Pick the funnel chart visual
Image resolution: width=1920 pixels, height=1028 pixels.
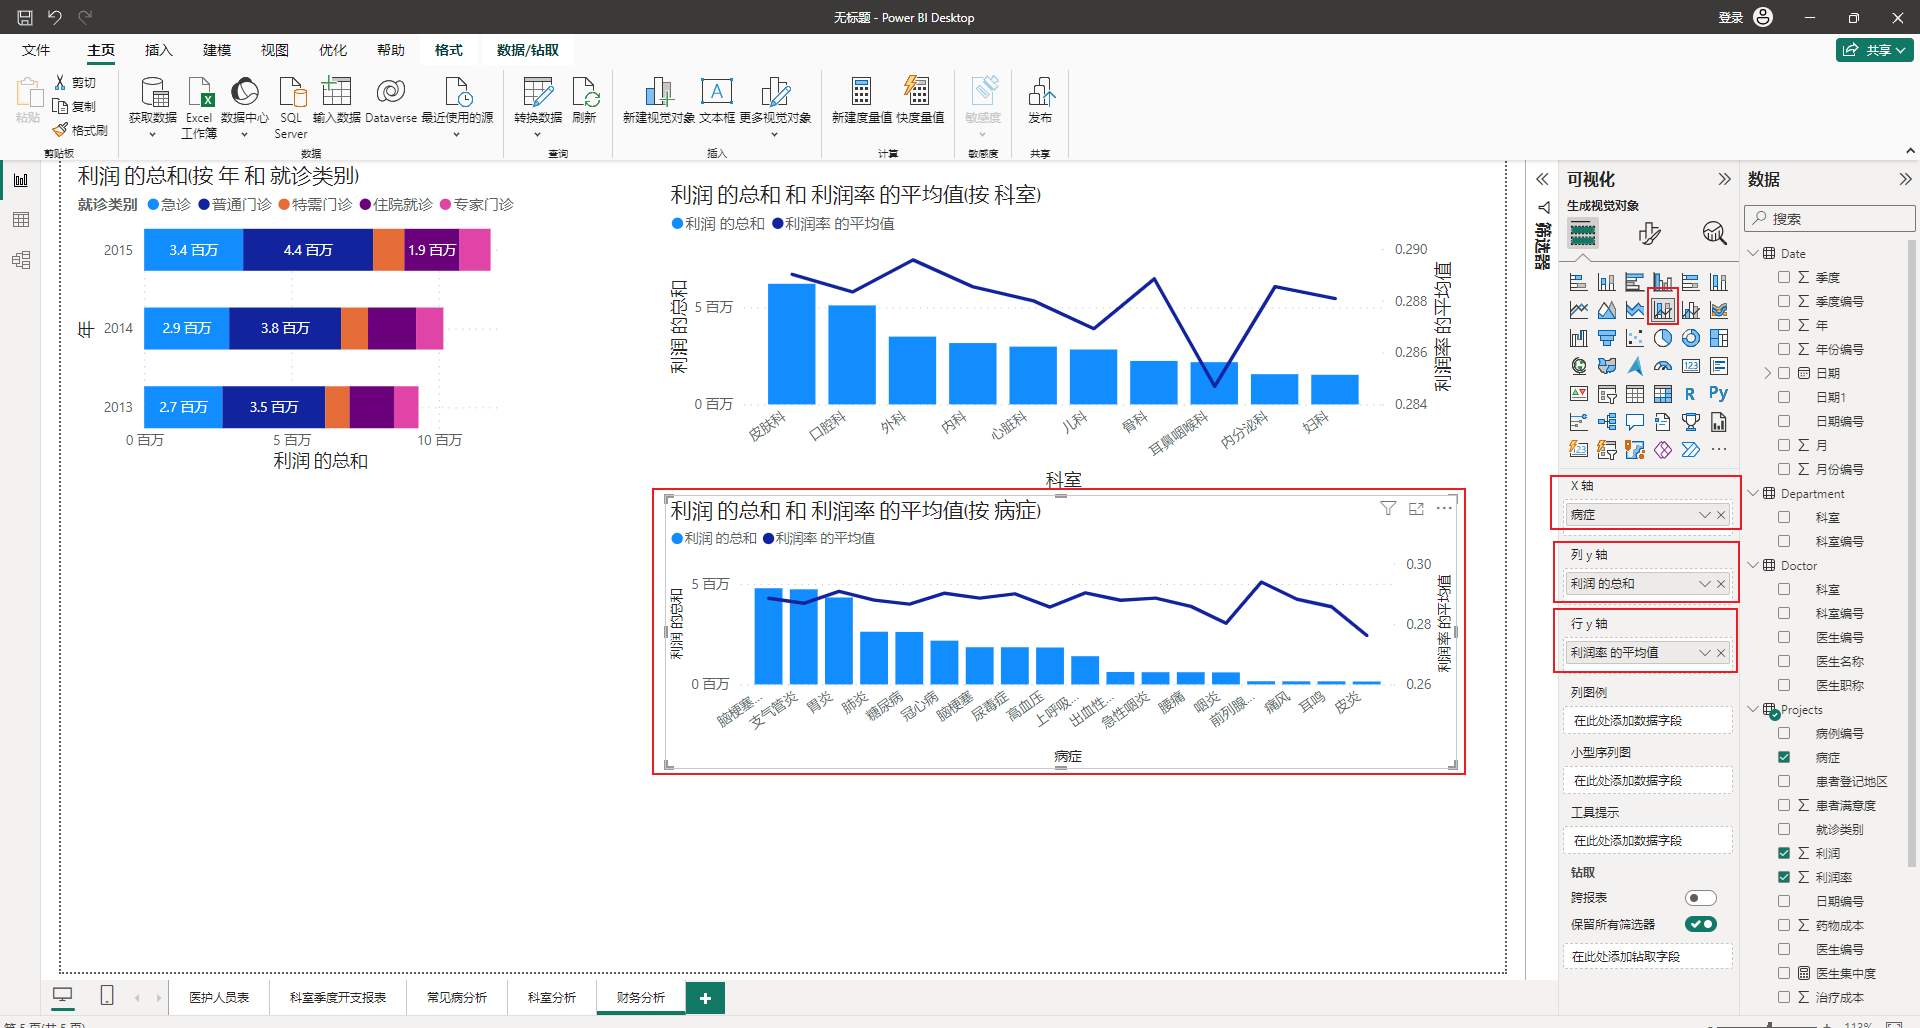(x=1606, y=338)
